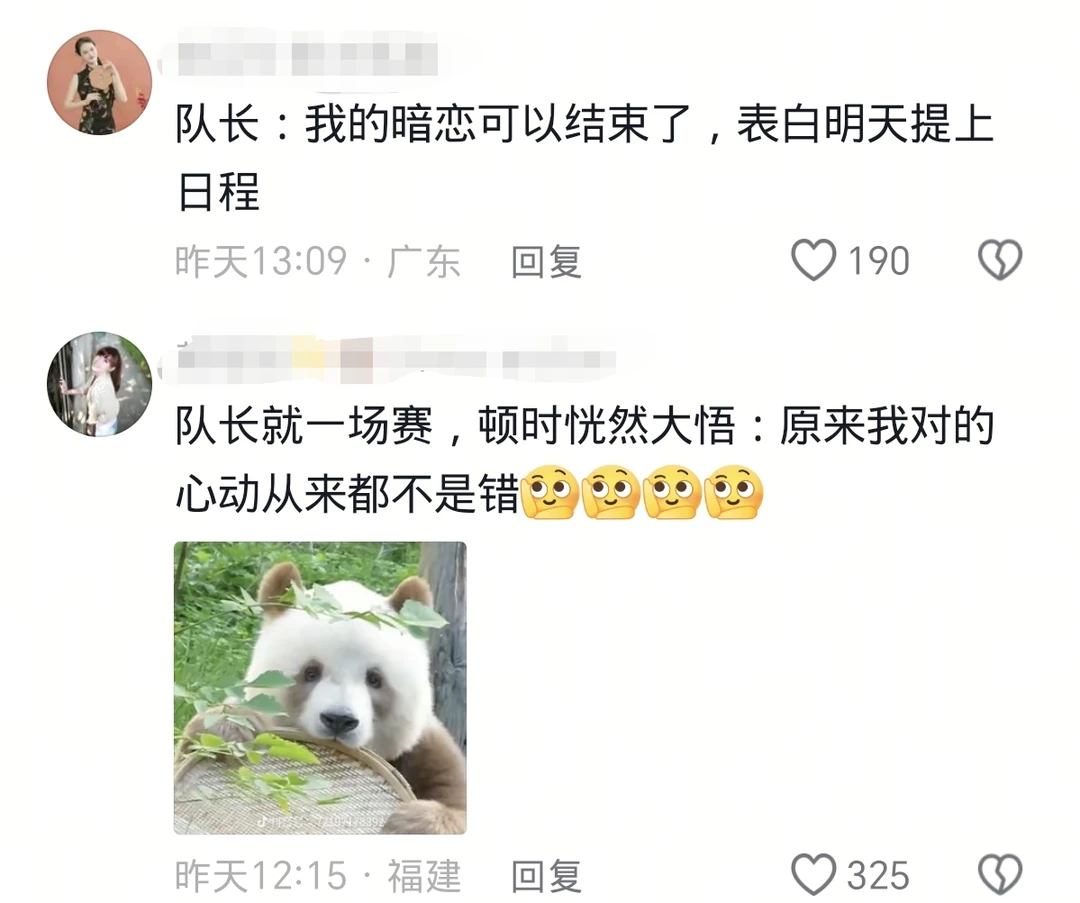Viewport: 1080px width, 903px height.
Task: Tap the 190 like count
Action: pos(878,261)
